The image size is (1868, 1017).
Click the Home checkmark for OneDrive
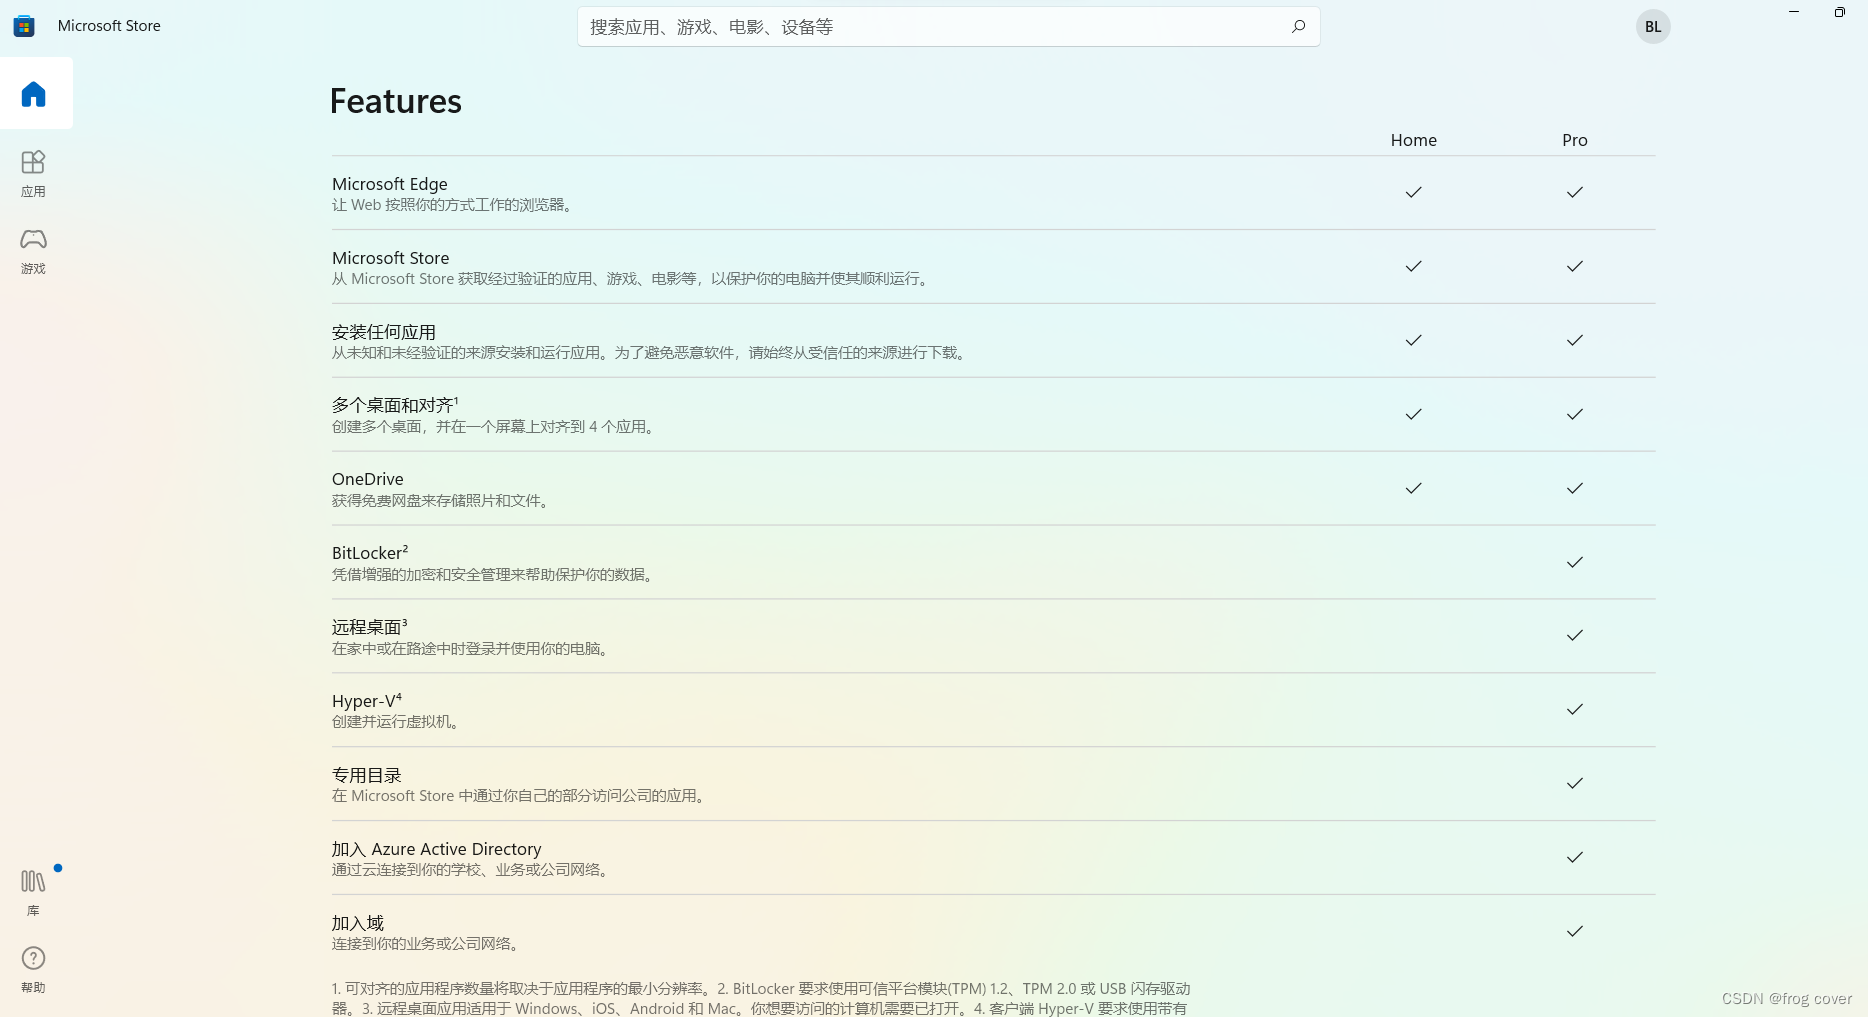pyautogui.click(x=1413, y=488)
